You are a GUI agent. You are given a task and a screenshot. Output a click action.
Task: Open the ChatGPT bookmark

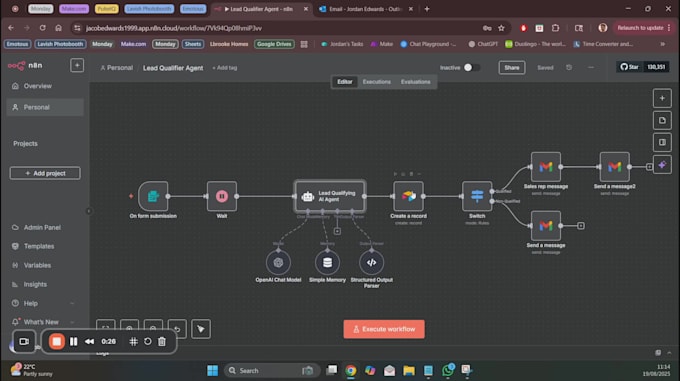pyautogui.click(x=483, y=44)
